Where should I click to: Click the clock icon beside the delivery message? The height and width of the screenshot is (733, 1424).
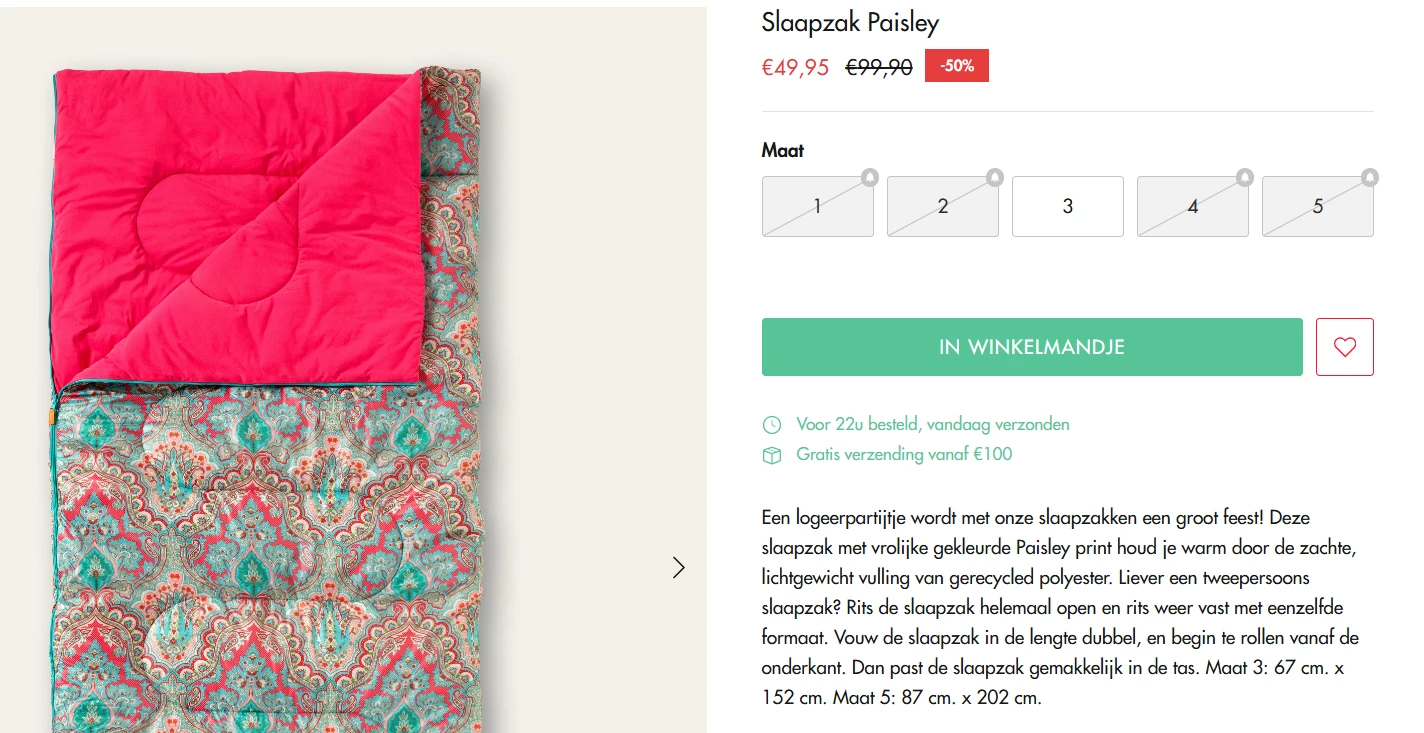(x=771, y=424)
